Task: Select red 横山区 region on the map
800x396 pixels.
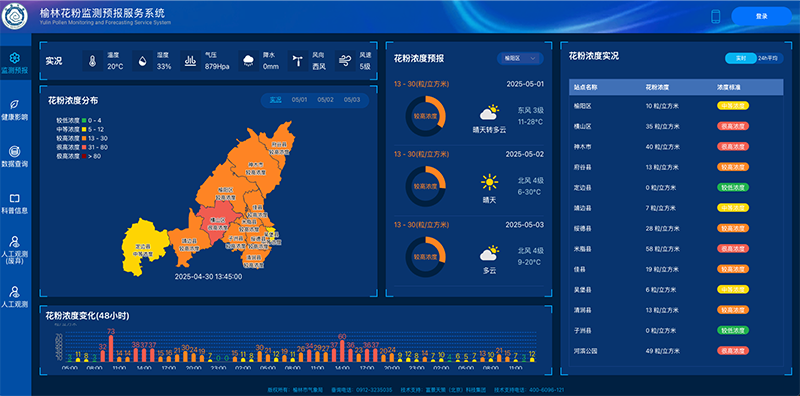Action: tap(217, 219)
